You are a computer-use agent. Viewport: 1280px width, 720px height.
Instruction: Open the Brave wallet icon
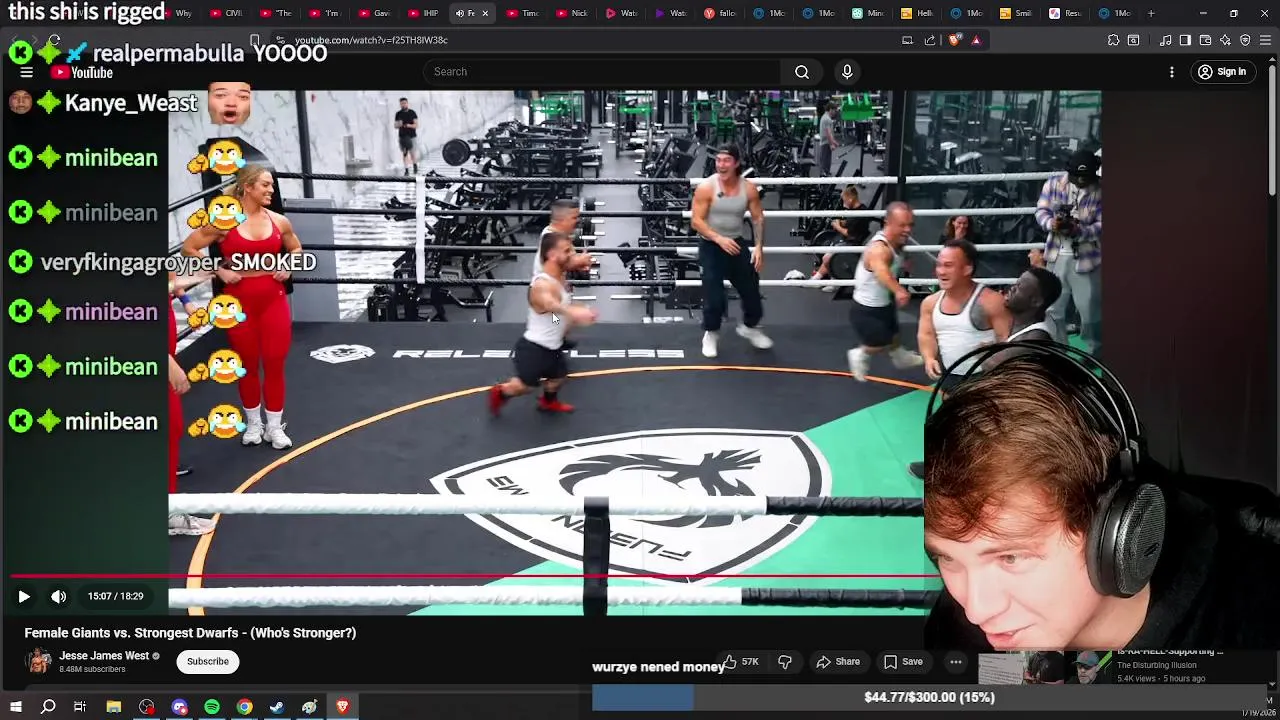pos(1205,40)
